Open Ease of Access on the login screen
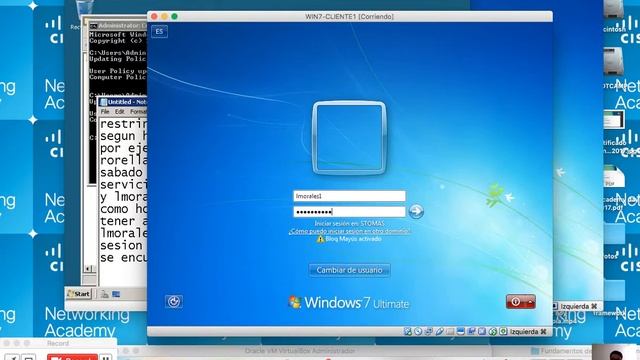Viewport: 640px width, 360px height. (174, 302)
